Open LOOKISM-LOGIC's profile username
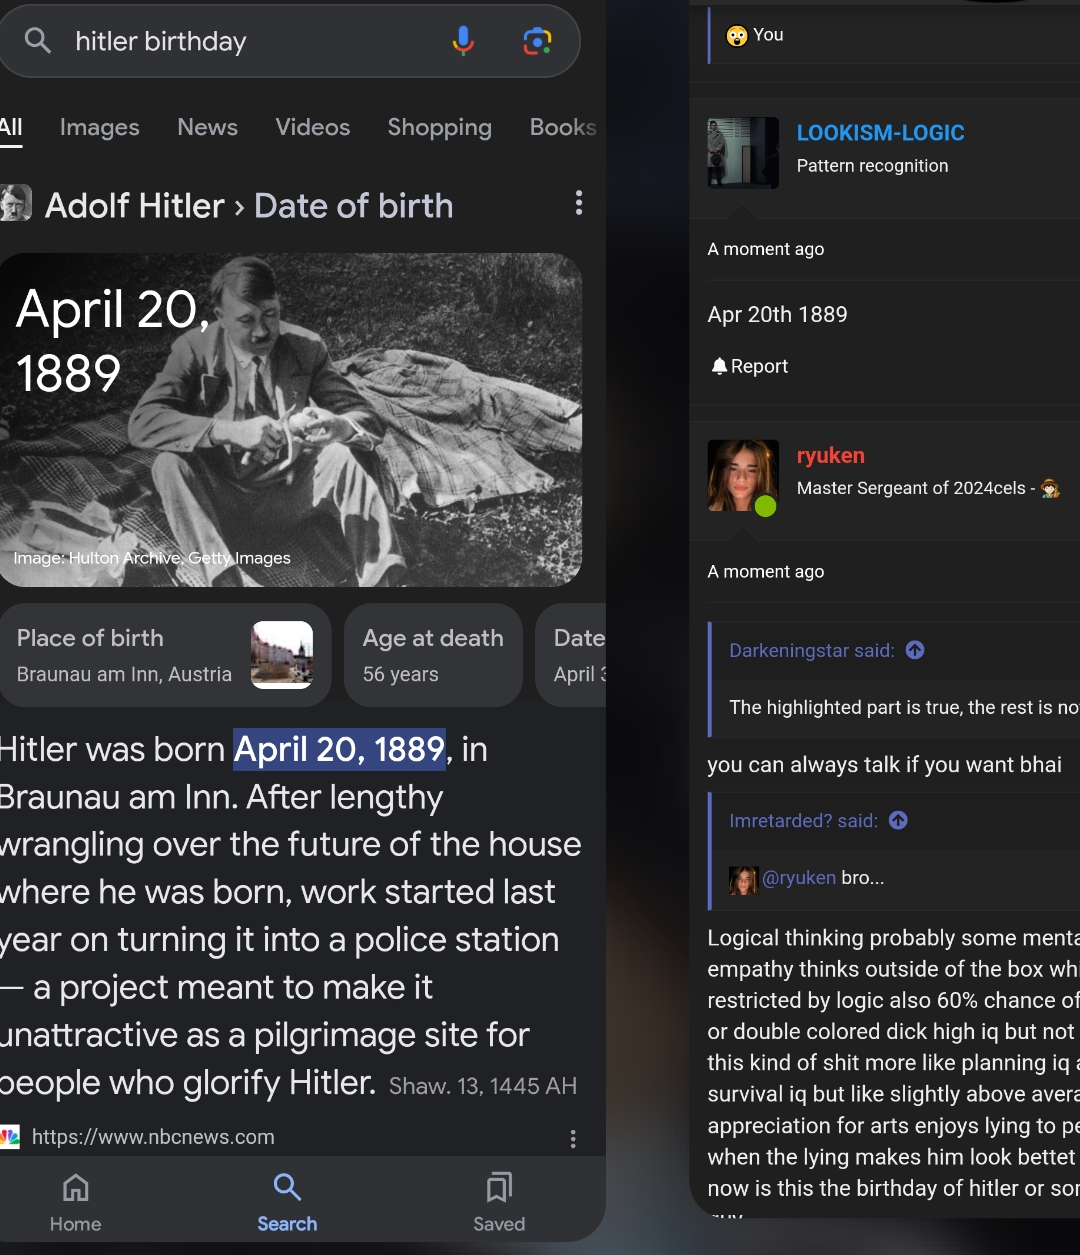 880,133
